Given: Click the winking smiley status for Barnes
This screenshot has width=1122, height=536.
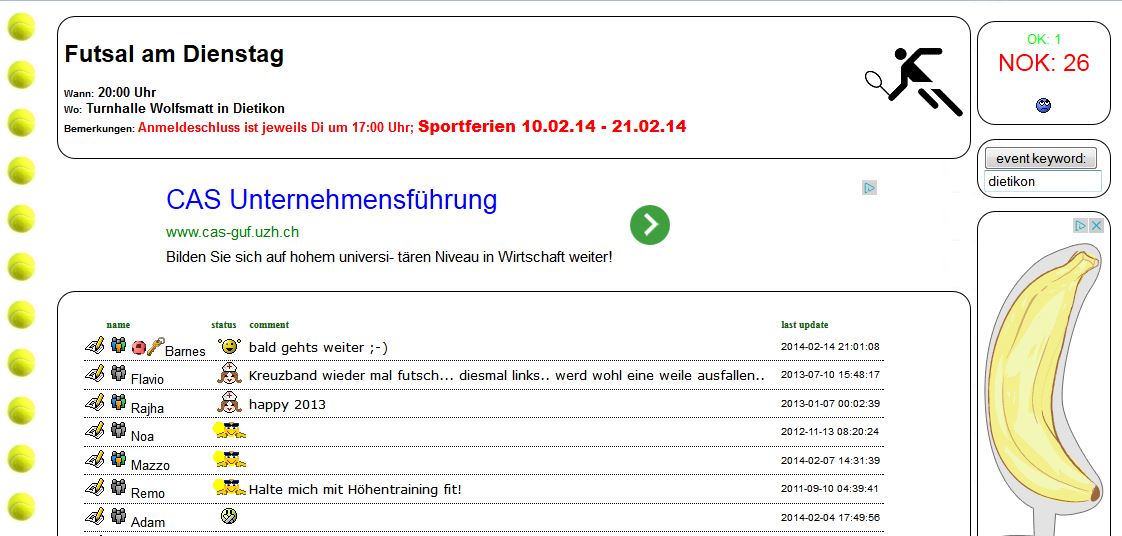Looking at the screenshot, I should click(229, 346).
